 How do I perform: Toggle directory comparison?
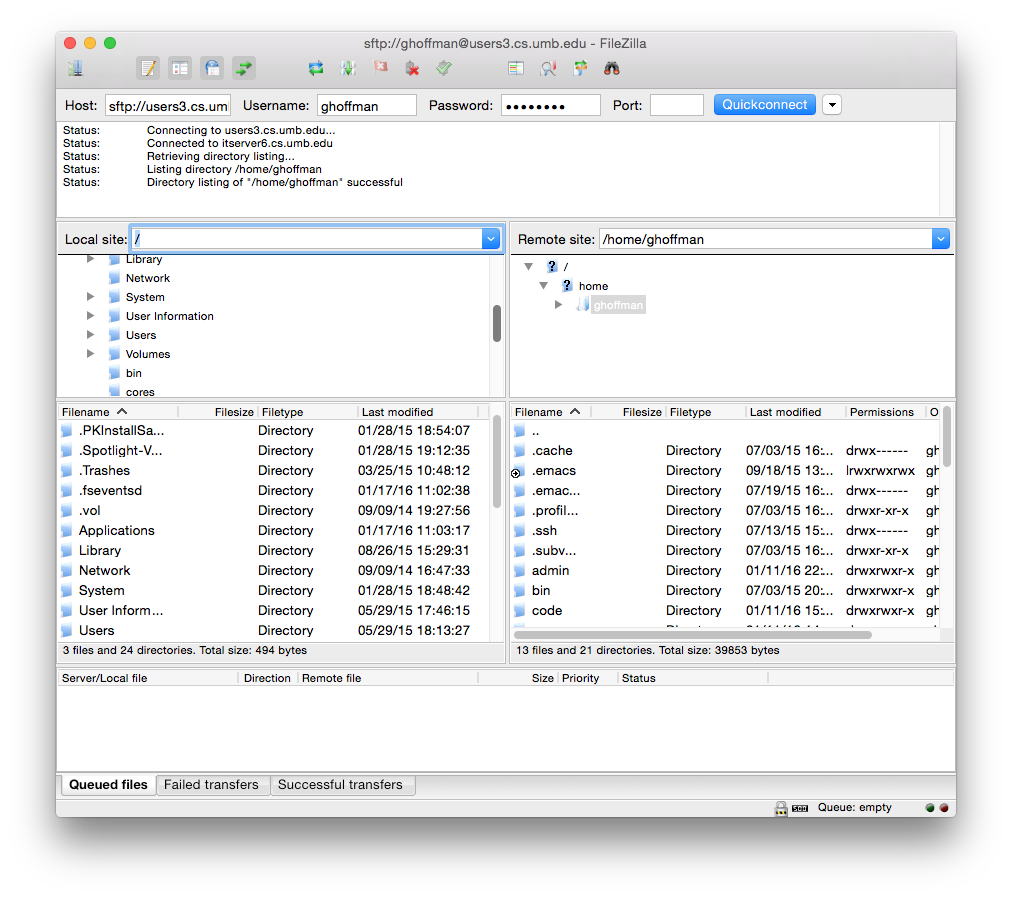click(x=548, y=68)
